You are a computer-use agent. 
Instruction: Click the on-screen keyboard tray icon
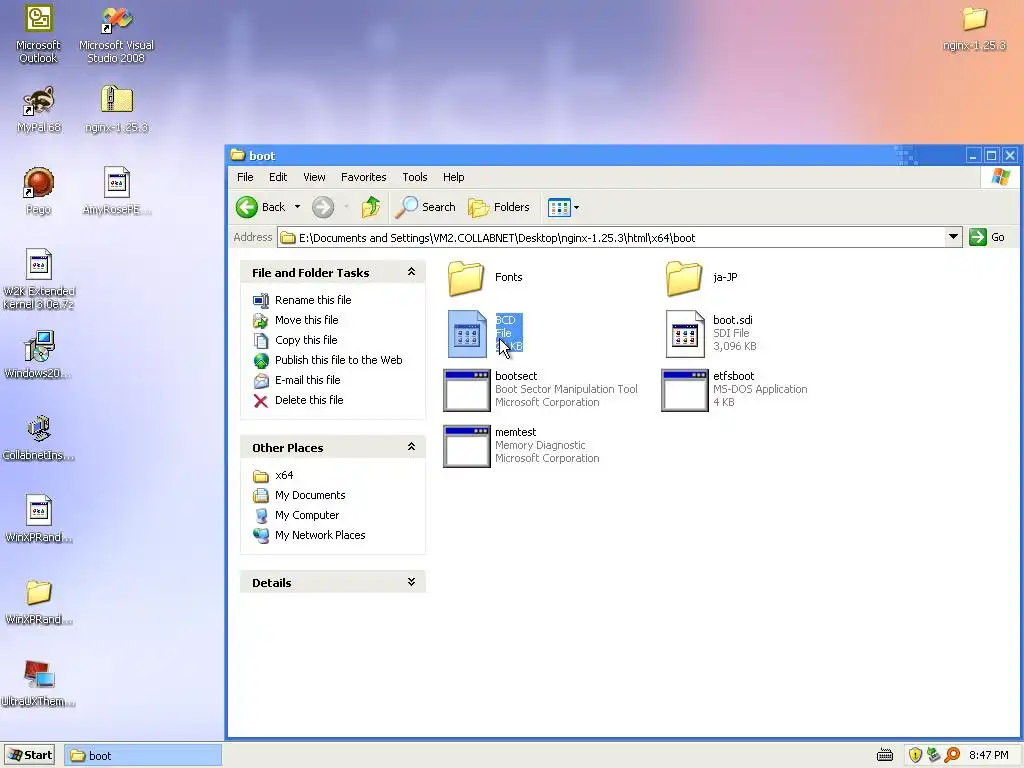tap(885, 755)
